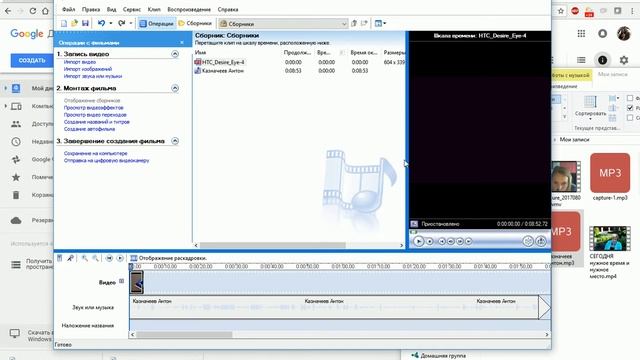Click Отправка на цифровую видеокамеру link

click(x=107, y=160)
